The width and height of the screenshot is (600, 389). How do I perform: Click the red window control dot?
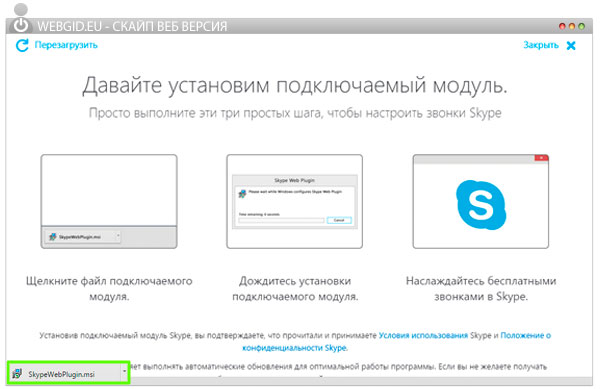pyautogui.click(x=562, y=26)
